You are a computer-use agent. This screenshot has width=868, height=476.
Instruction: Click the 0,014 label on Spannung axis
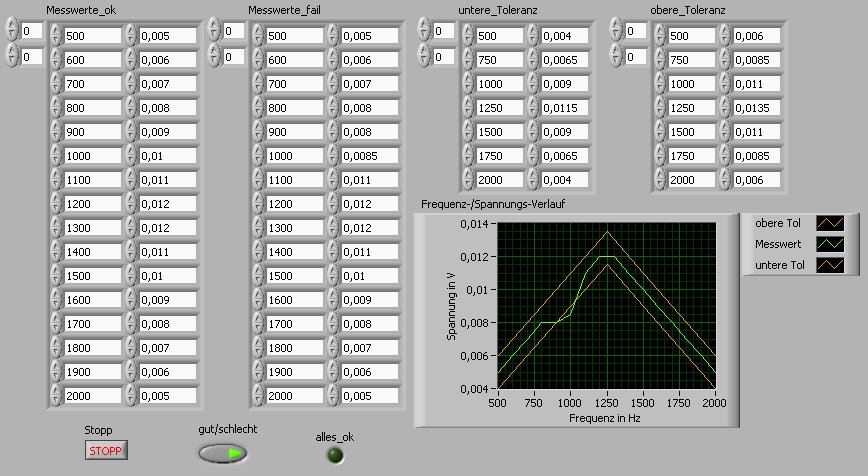[x=476, y=225]
